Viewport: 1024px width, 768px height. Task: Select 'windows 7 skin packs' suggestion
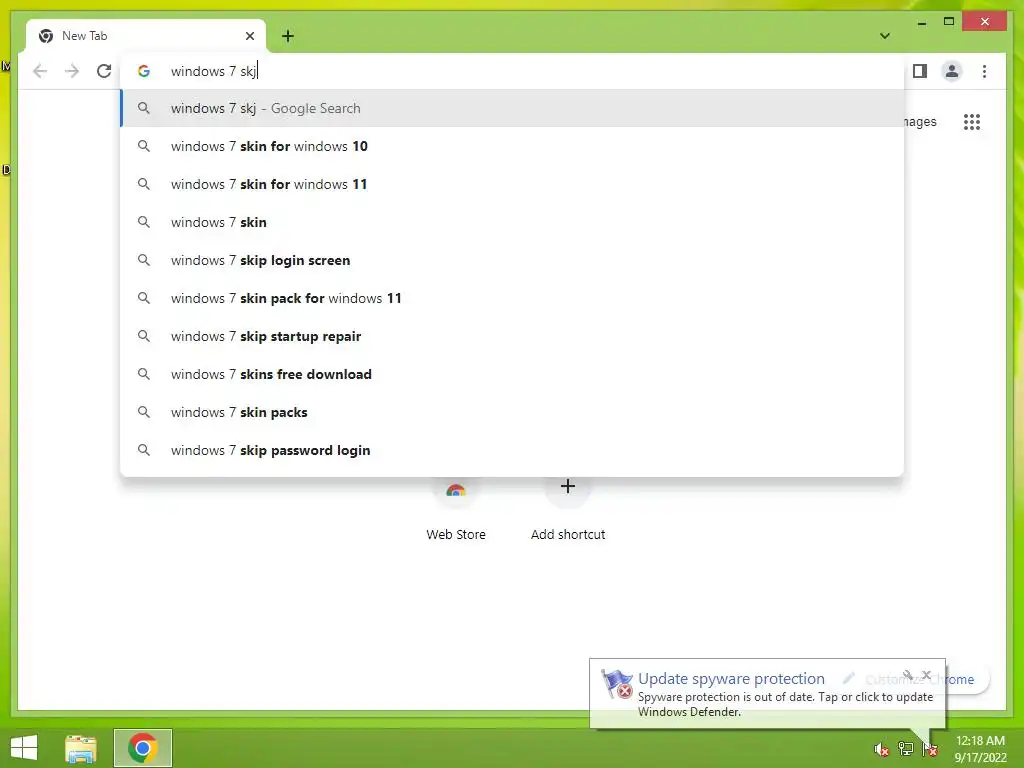512,412
